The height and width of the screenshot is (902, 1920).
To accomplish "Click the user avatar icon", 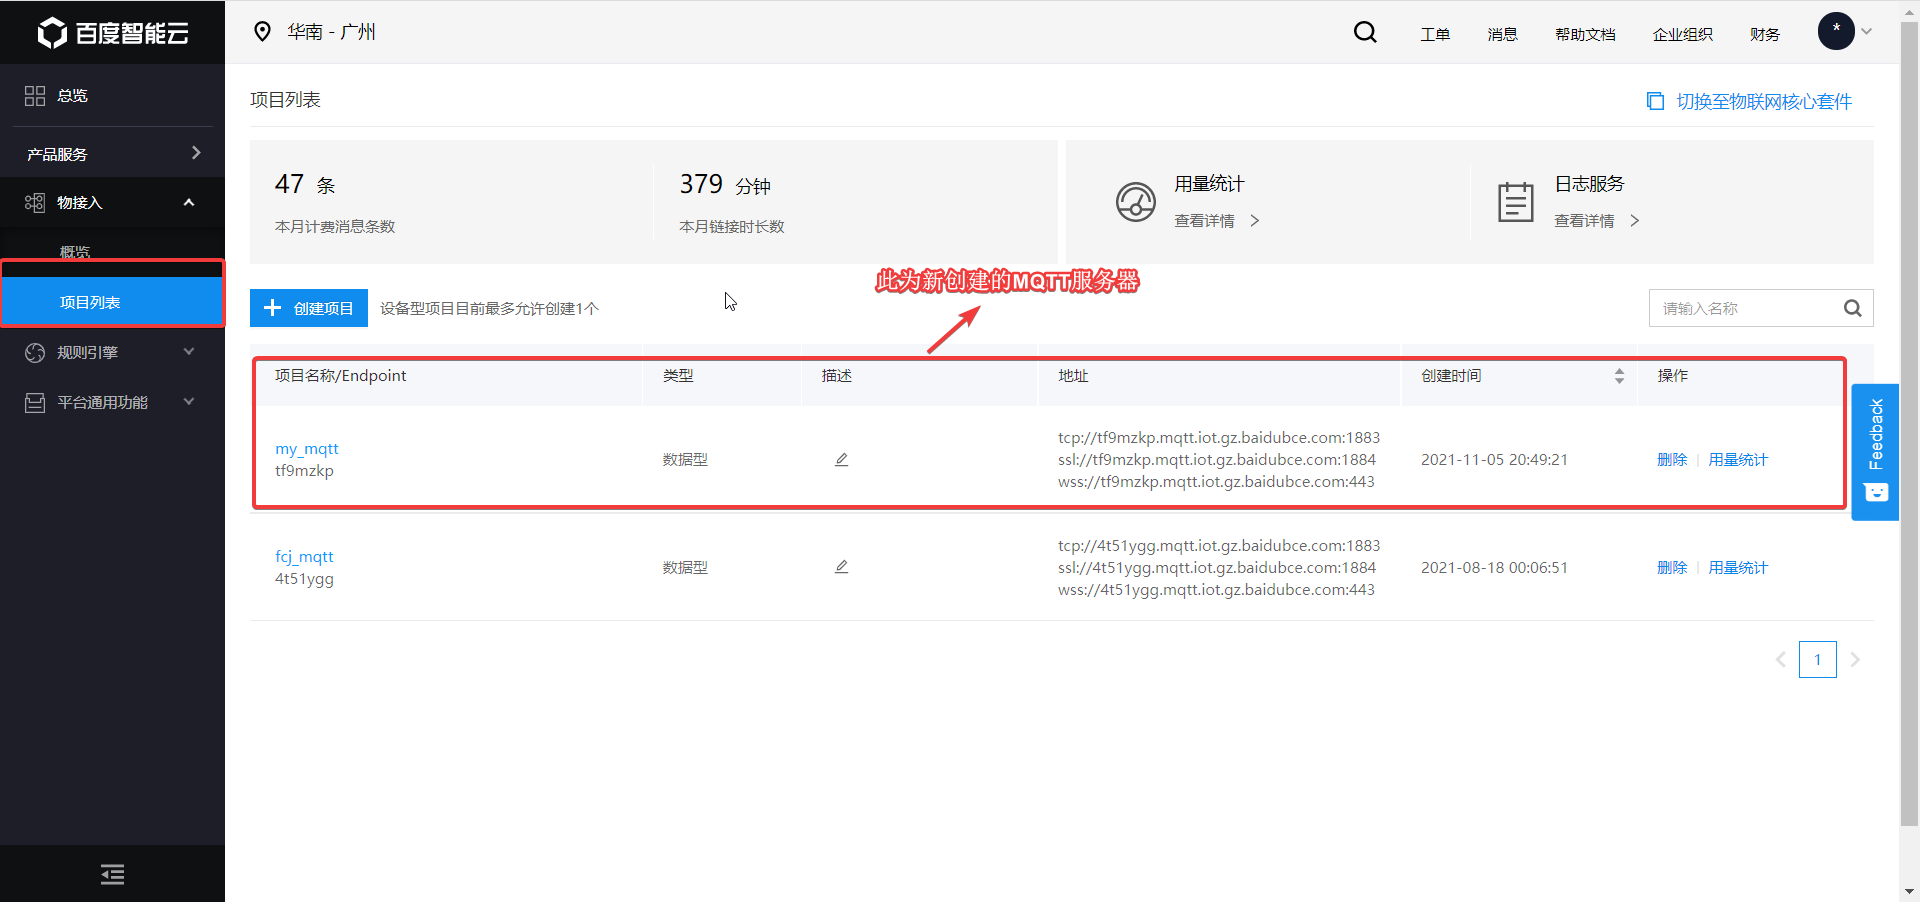I will [x=1836, y=31].
